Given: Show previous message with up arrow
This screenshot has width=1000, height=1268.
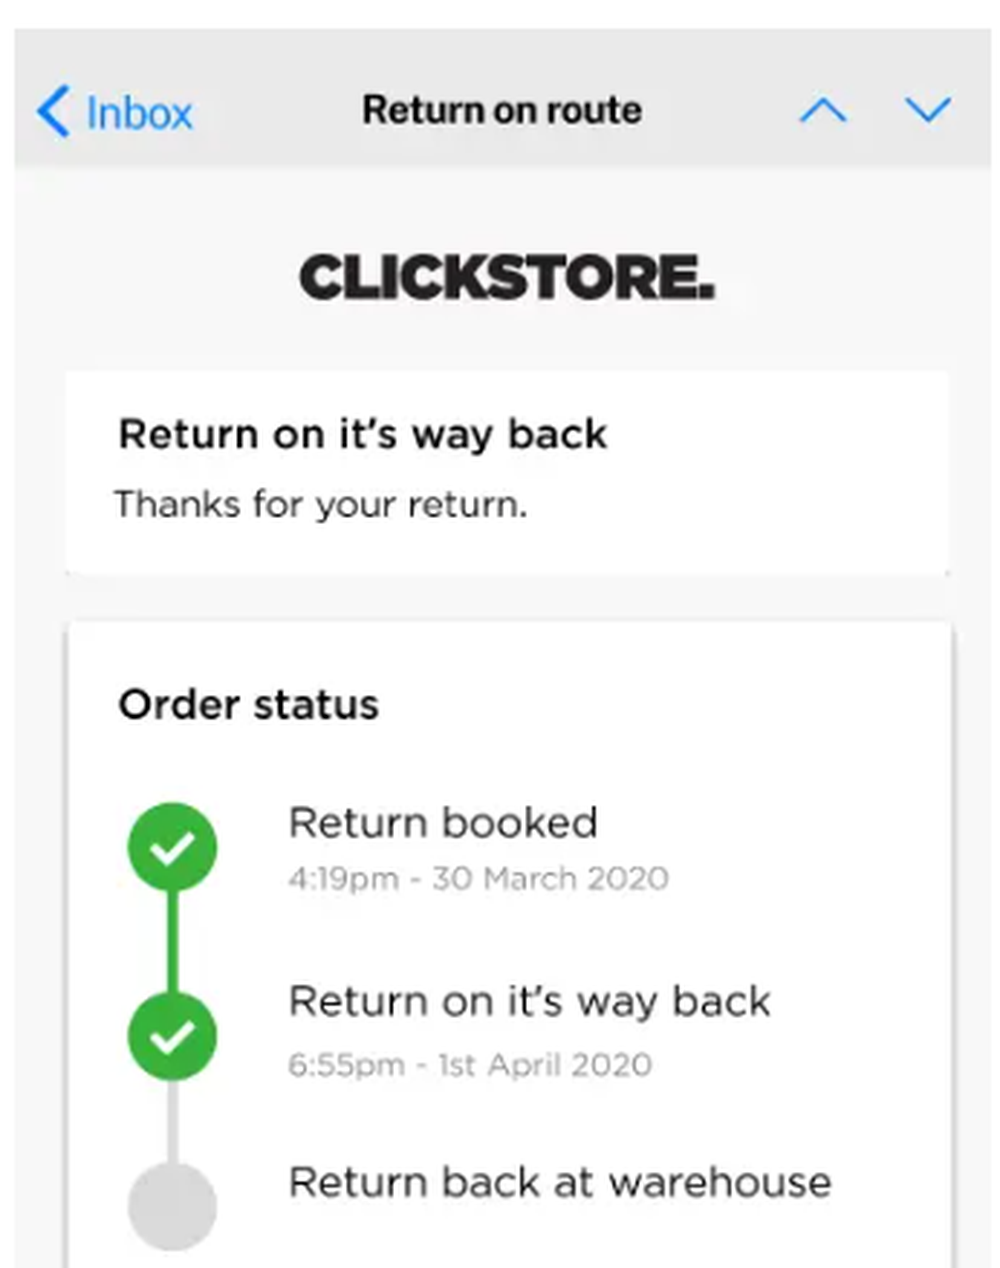Looking at the screenshot, I should [823, 110].
